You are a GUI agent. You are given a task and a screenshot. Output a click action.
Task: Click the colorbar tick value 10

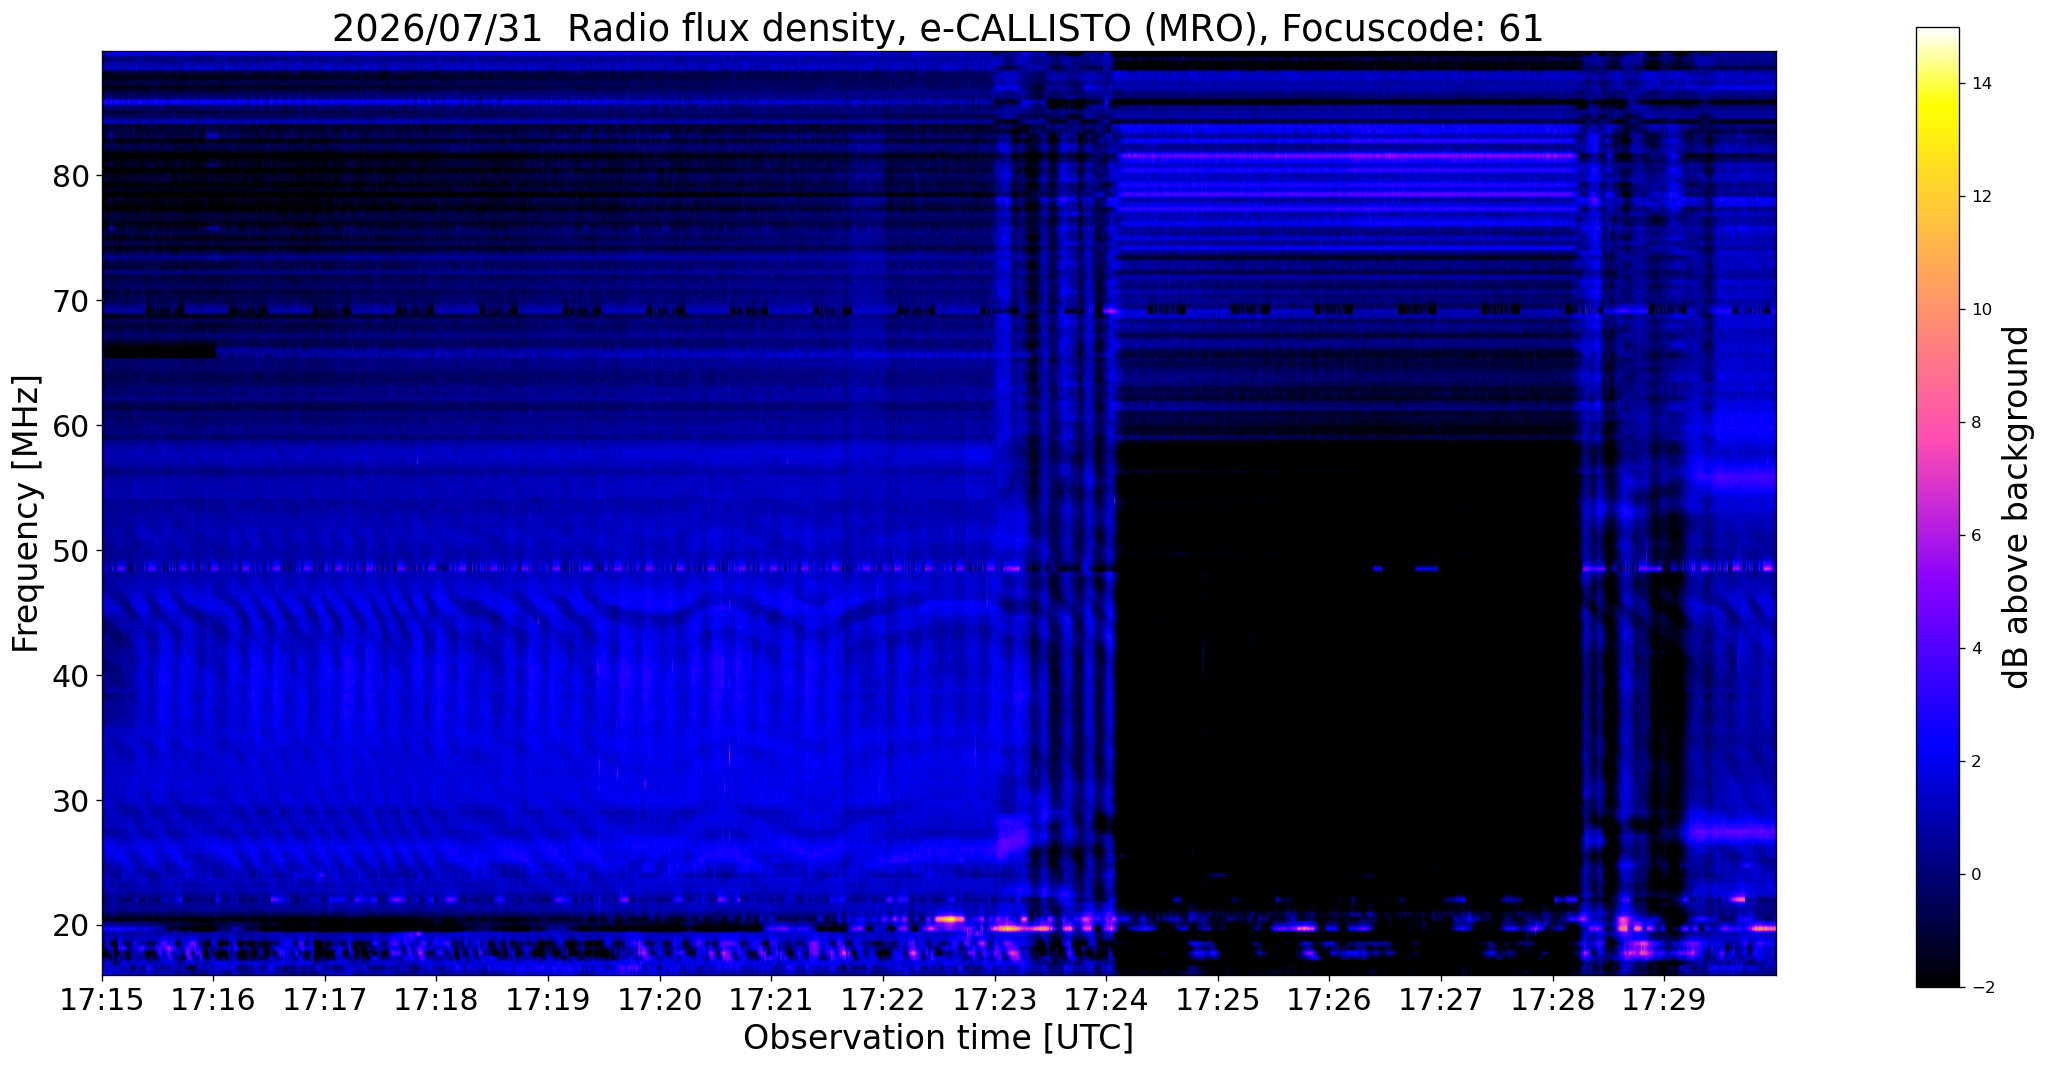pos(1980,310)
